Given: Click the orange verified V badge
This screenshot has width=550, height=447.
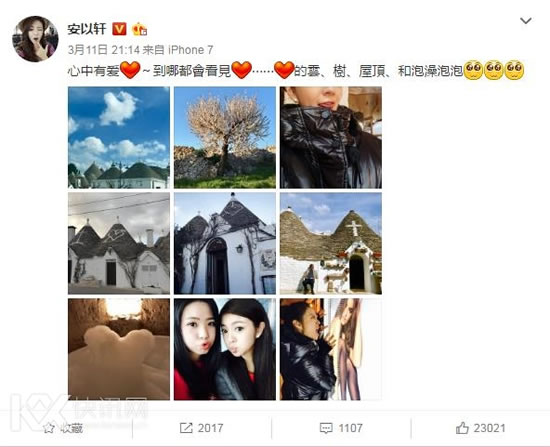Looking at the screenshot, I should [119, 29].
